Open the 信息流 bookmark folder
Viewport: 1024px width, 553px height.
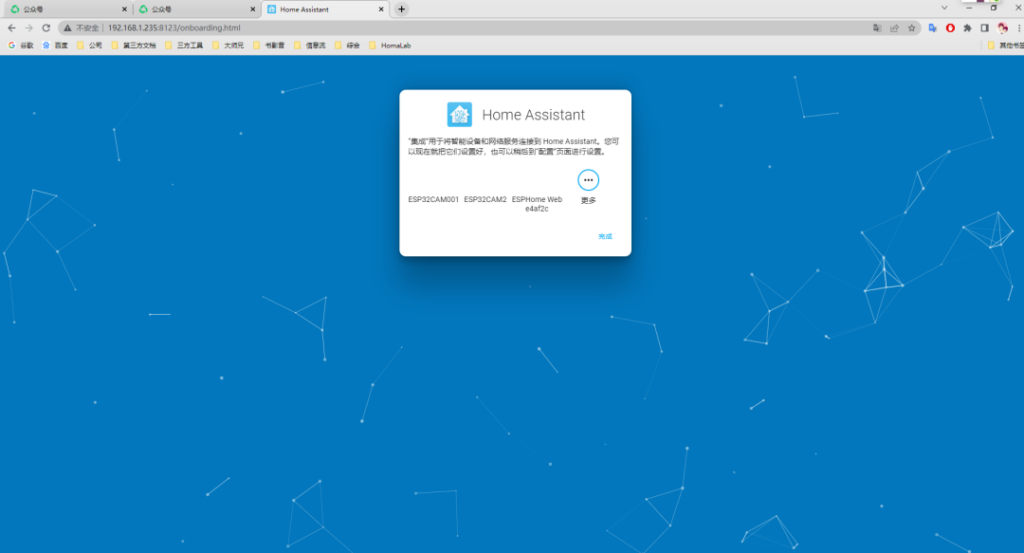point(310,45)
